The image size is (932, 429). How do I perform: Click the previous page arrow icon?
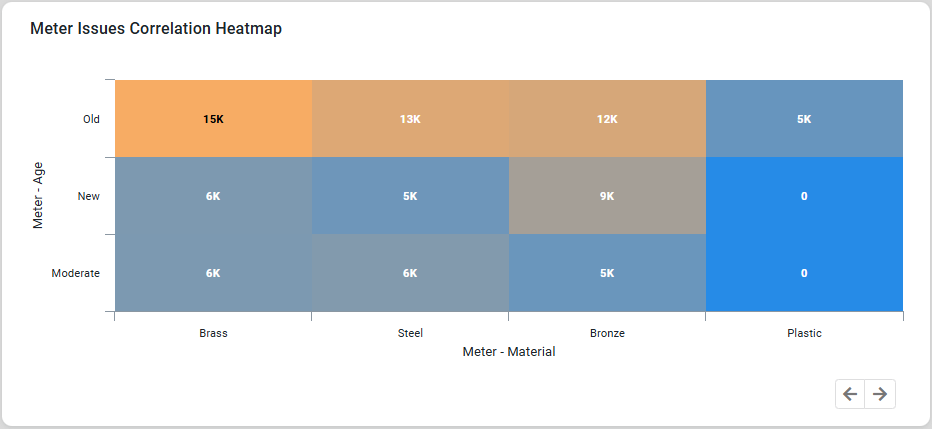pos(850,394)
